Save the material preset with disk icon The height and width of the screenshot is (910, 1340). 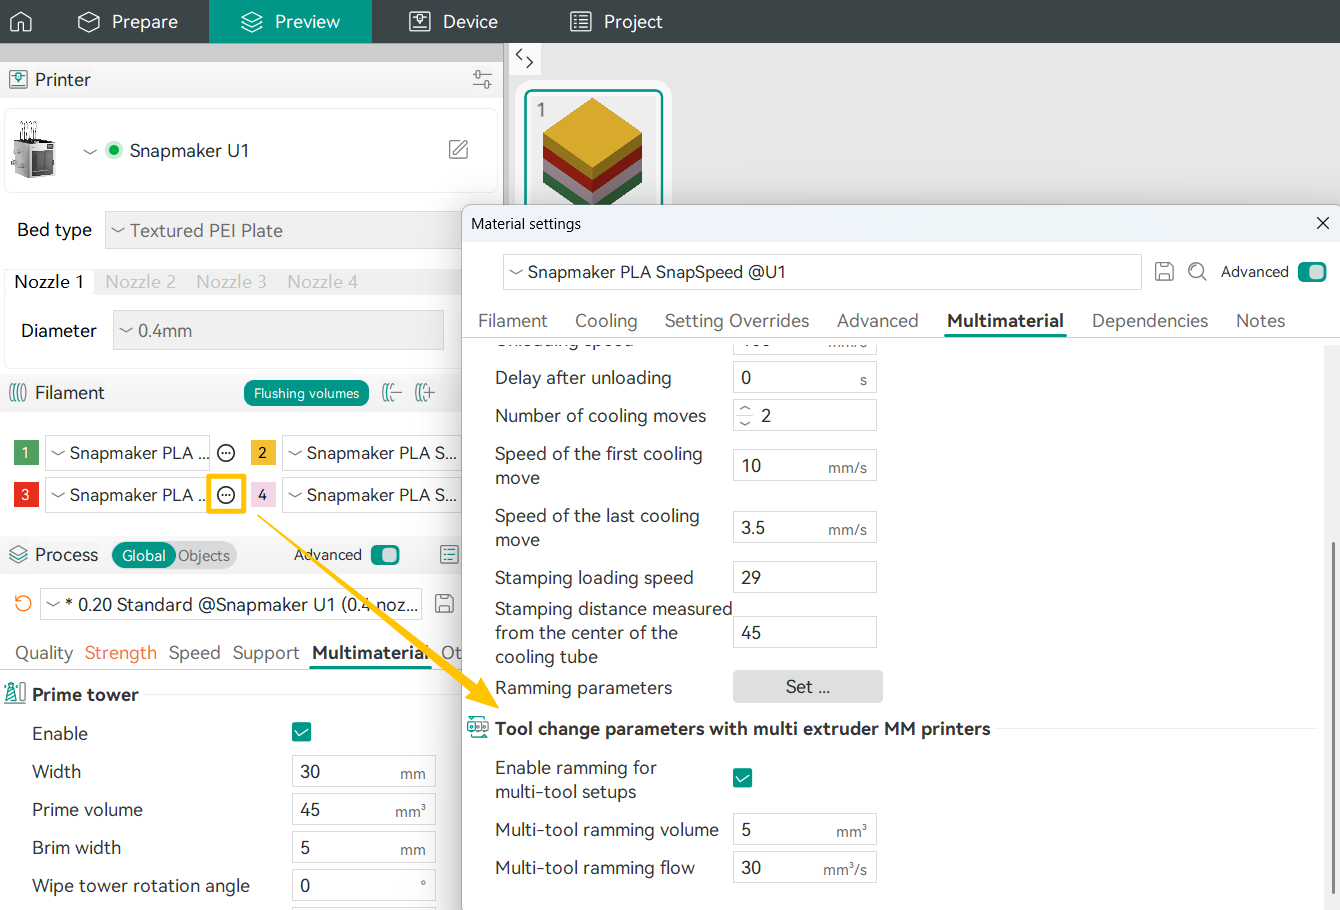[1164, 272]
